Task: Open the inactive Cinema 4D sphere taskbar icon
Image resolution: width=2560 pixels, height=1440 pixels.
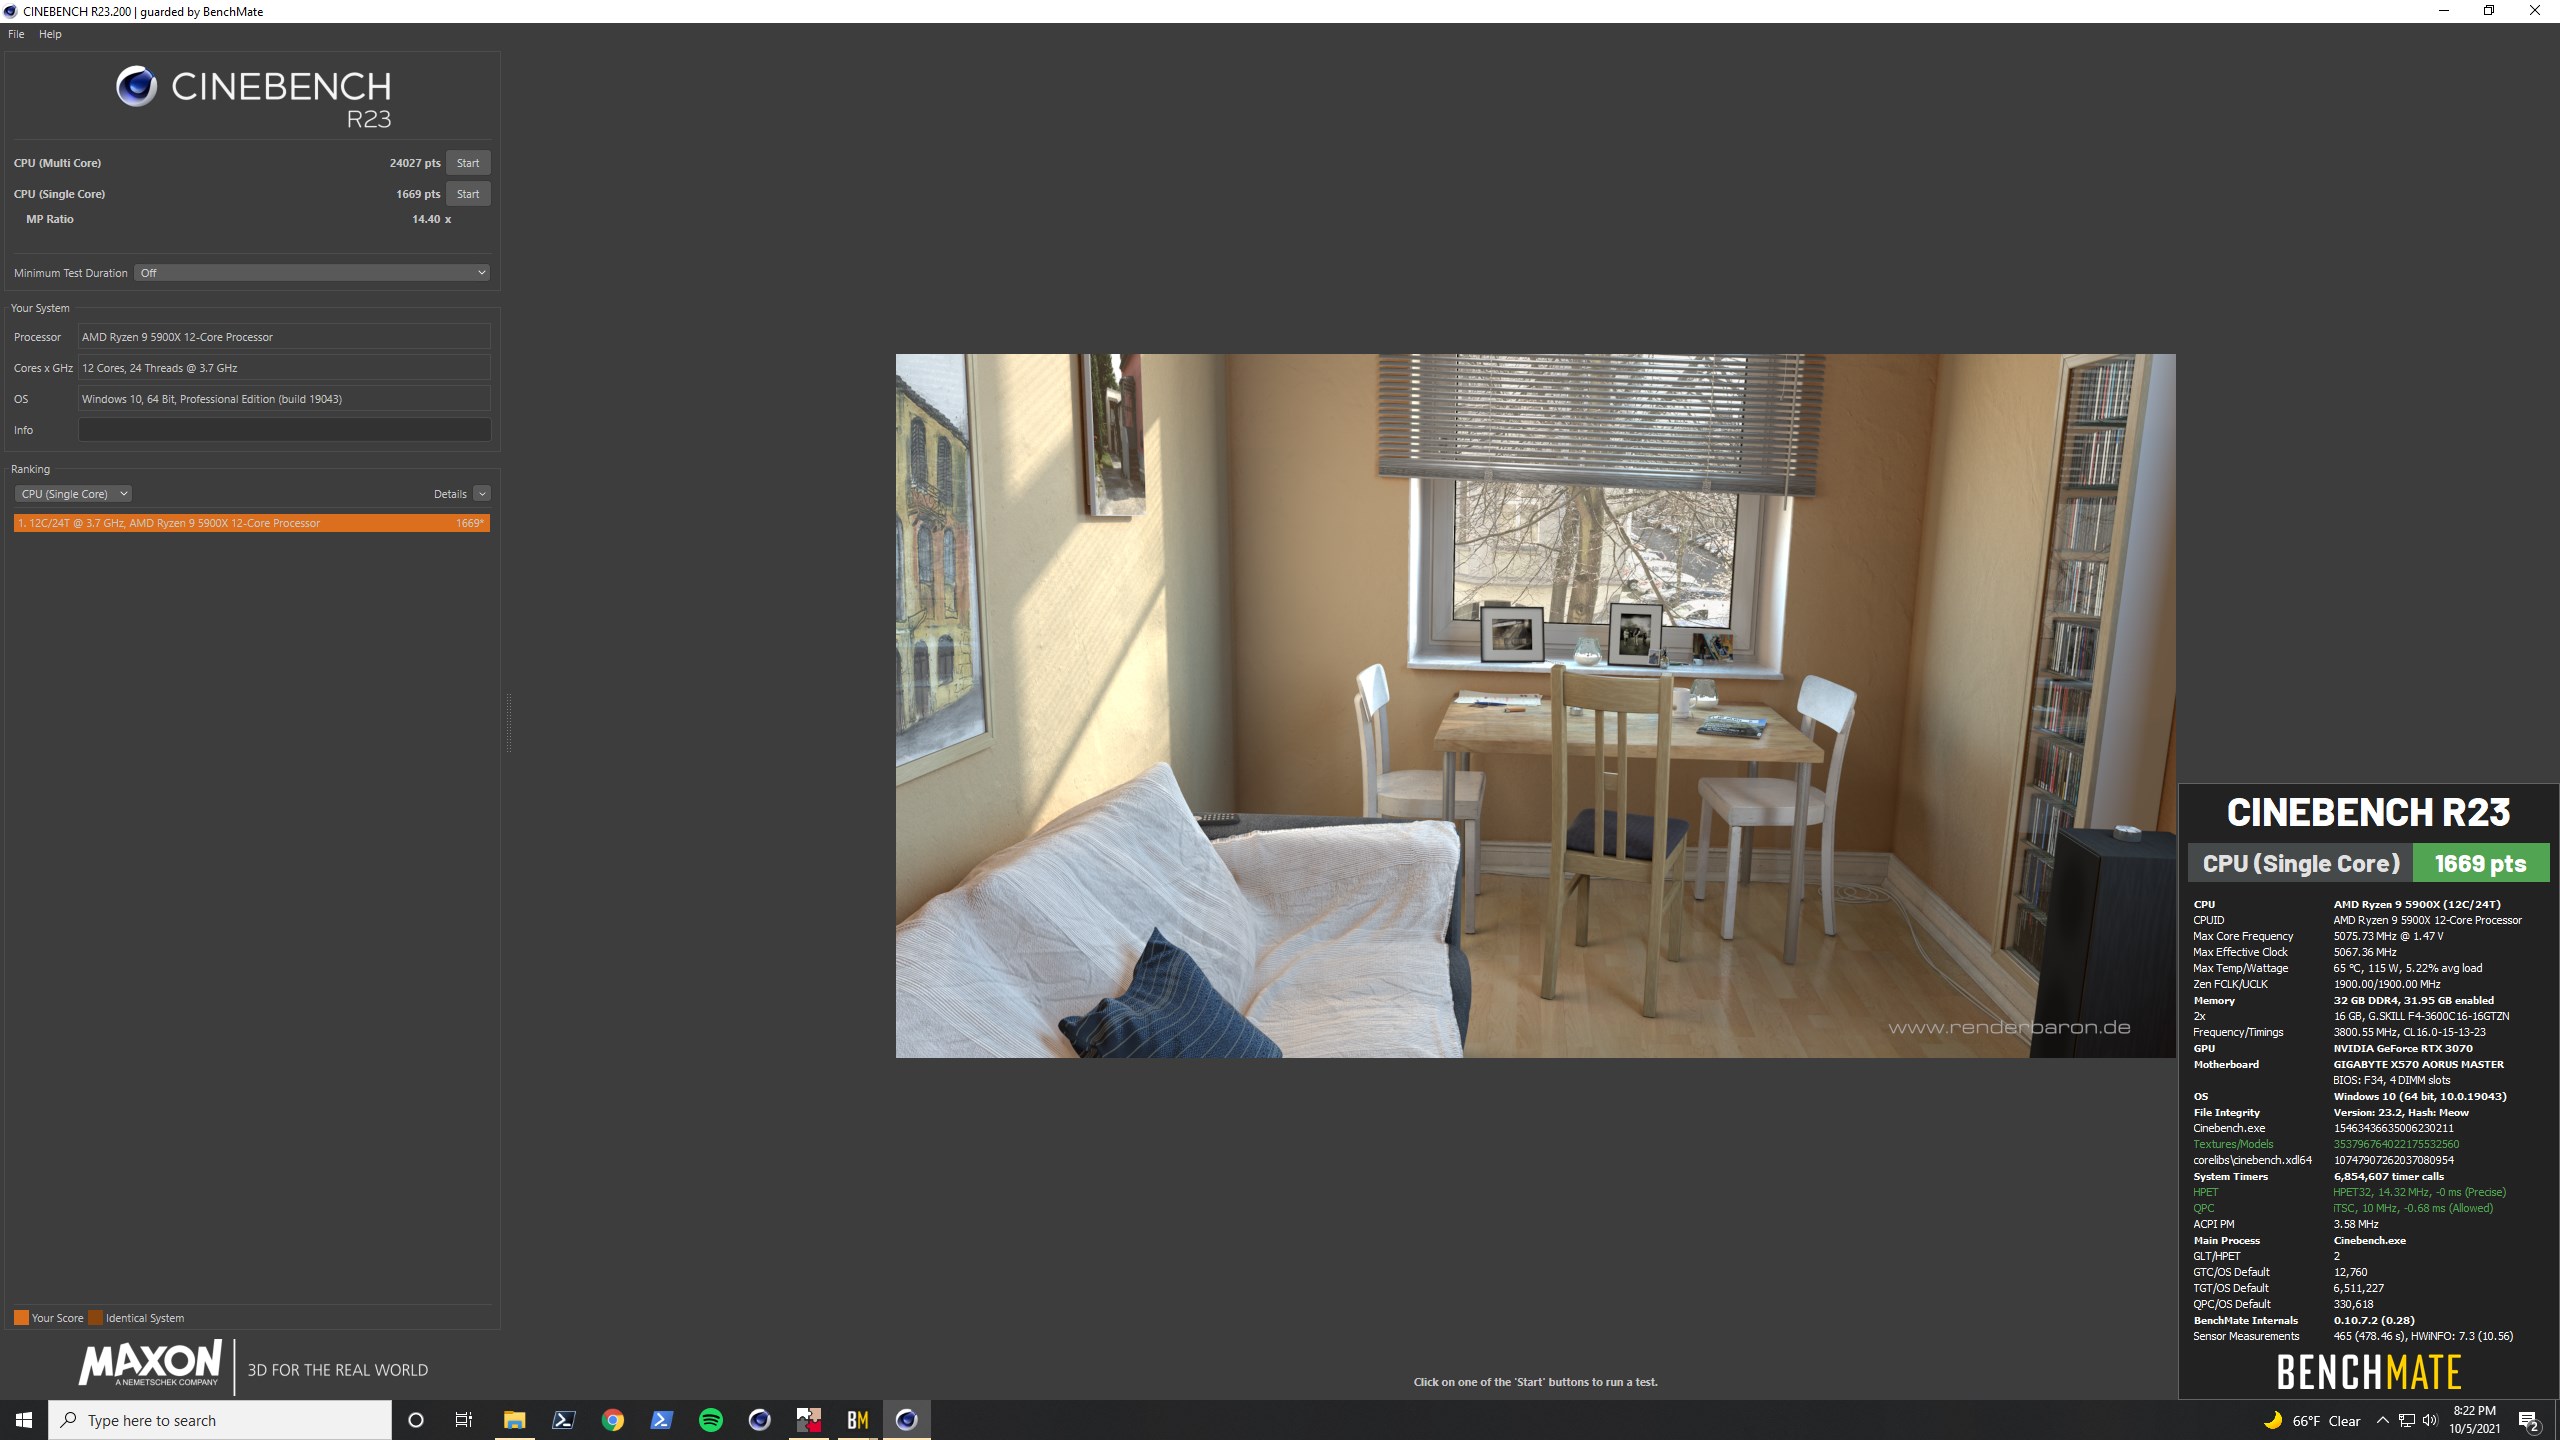Action: [759, 1420]
